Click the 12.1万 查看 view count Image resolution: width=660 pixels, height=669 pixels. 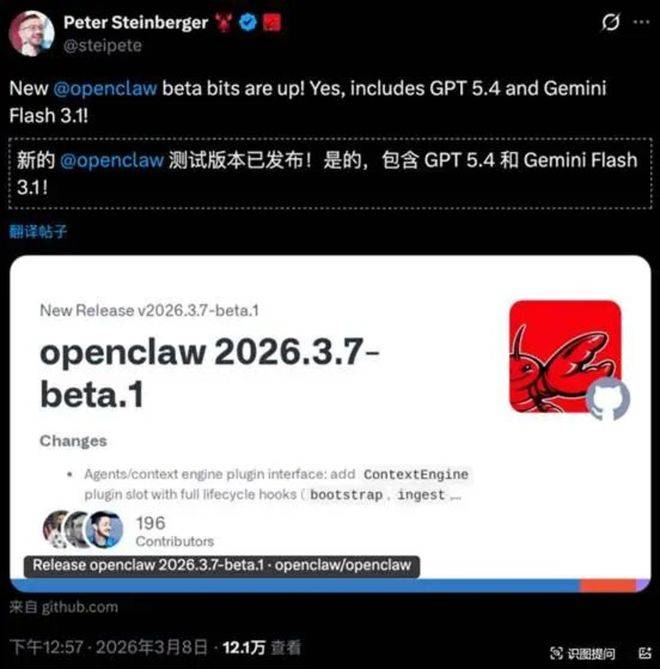262,647
